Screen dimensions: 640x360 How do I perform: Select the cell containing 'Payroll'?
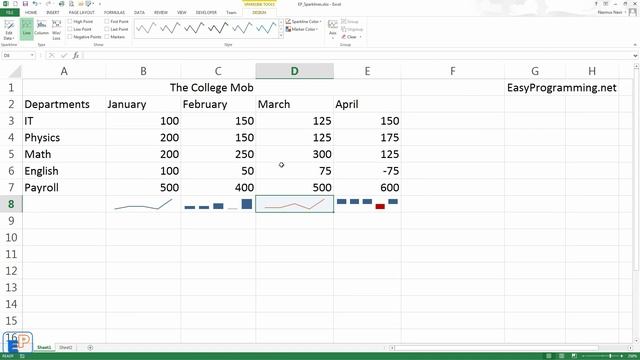tap(64, 187)
